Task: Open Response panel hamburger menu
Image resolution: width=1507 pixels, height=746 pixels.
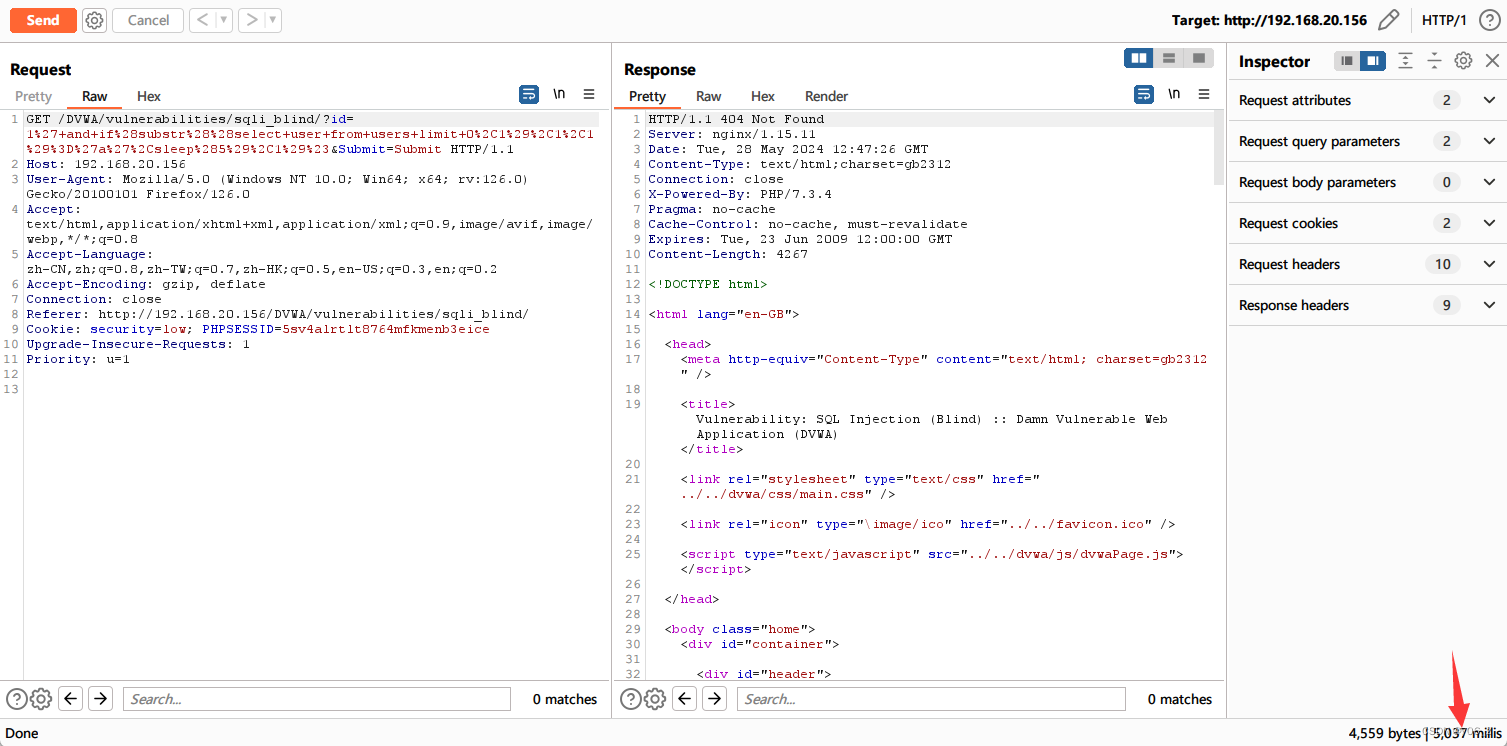Action: pos(1204,94)
